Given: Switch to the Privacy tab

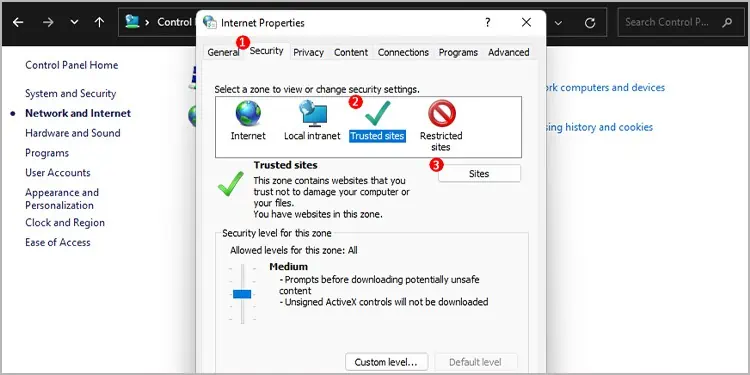Looking at the screenshot, I should point(309,53).
